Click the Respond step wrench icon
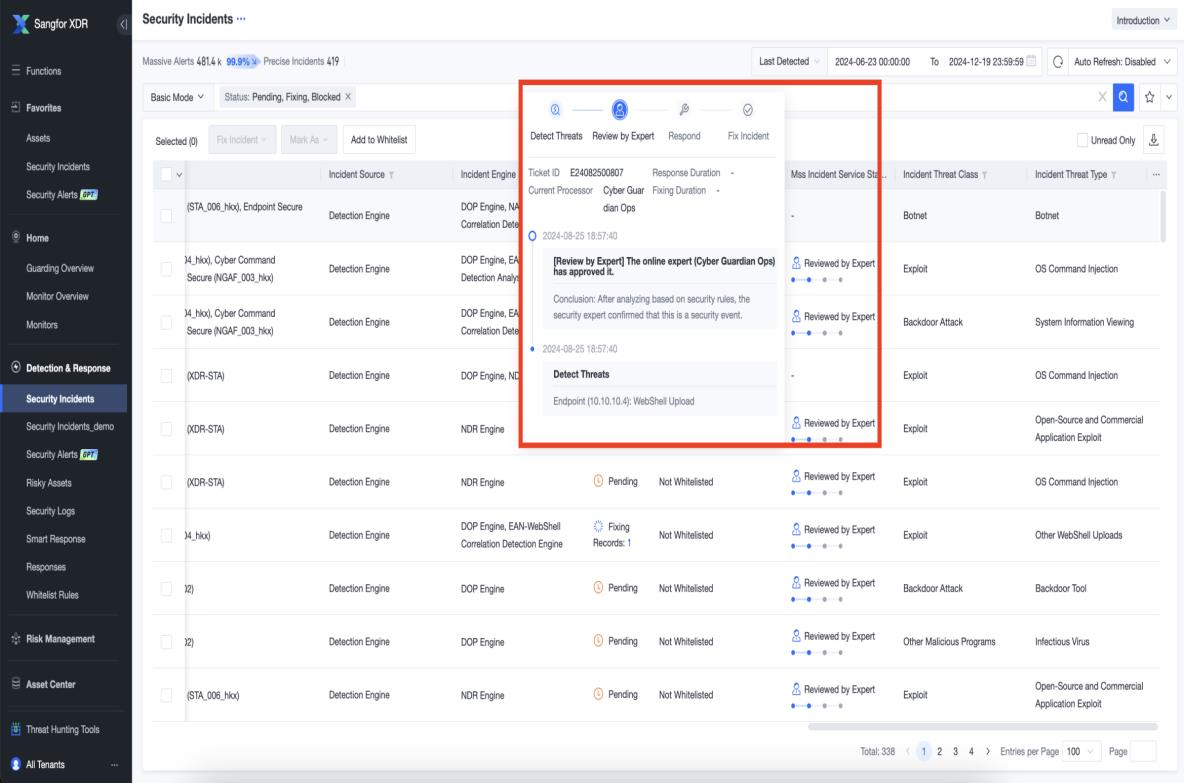This screenshot has height=783, width=1184. [x=684, y=110]
